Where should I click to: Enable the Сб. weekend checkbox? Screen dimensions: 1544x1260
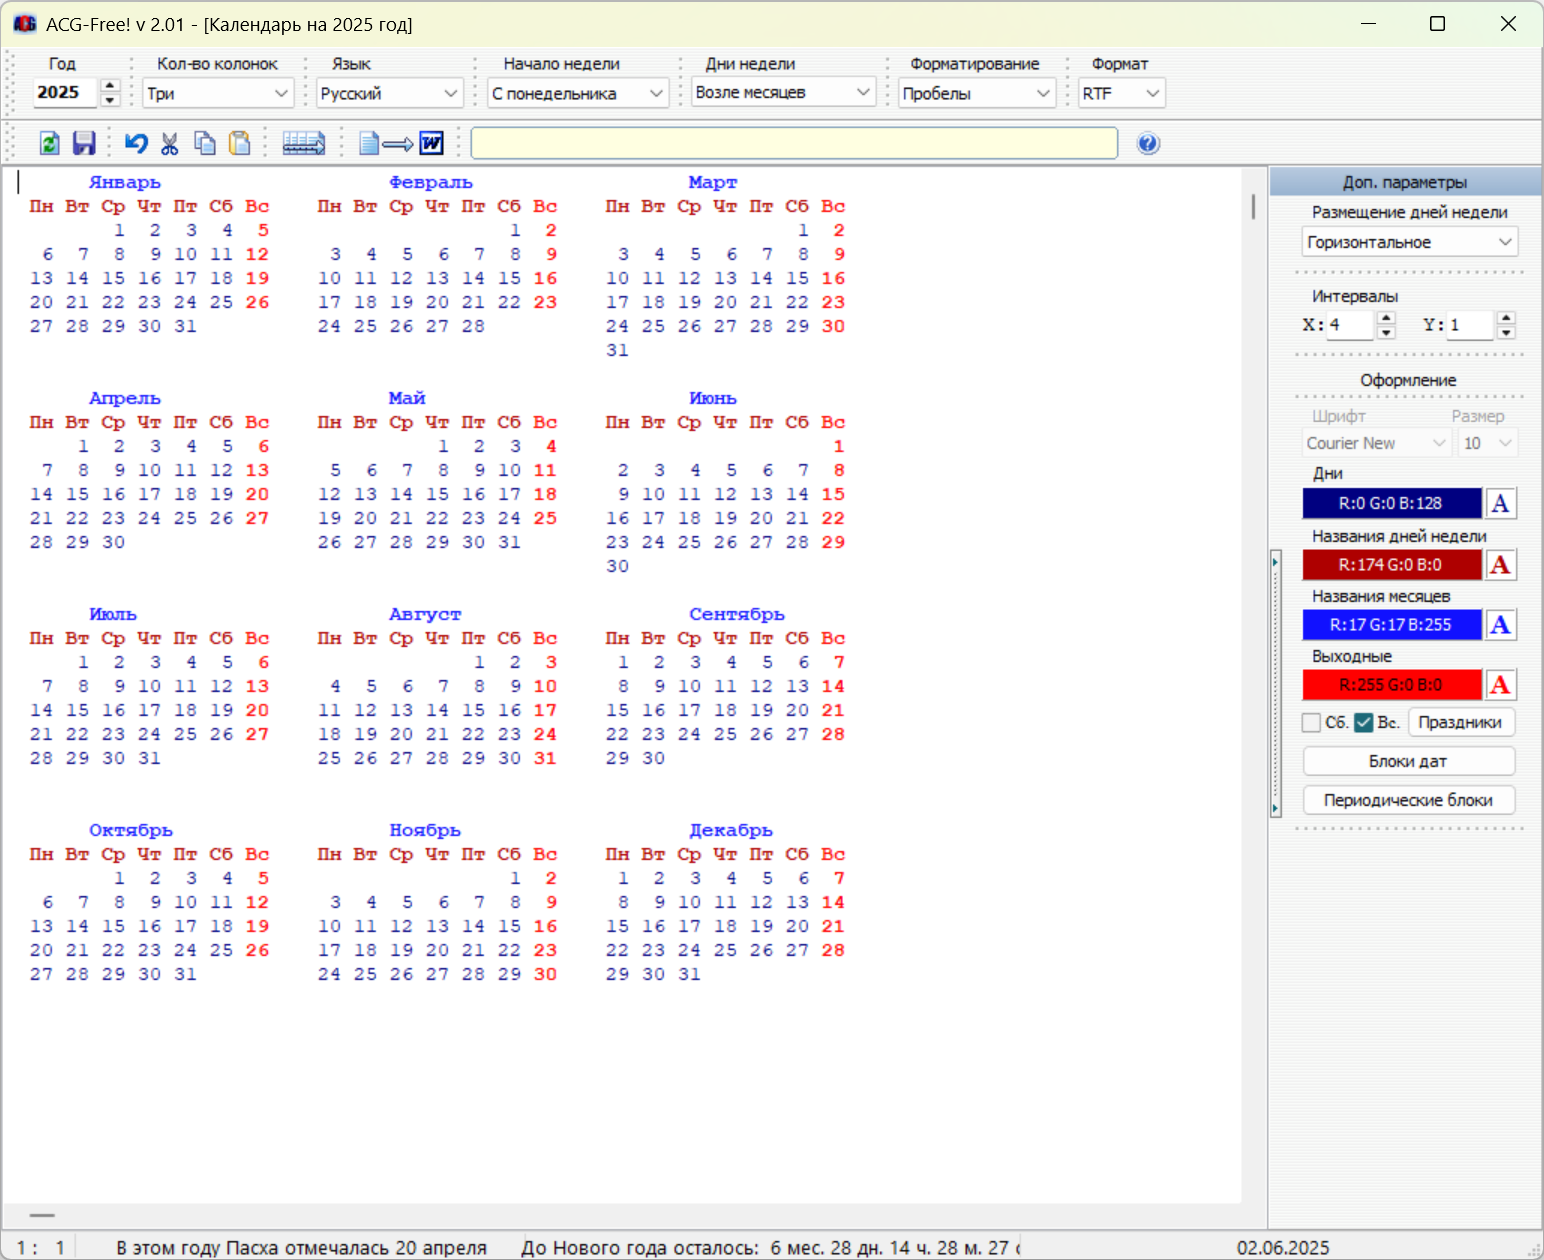tap(1311, 722)
